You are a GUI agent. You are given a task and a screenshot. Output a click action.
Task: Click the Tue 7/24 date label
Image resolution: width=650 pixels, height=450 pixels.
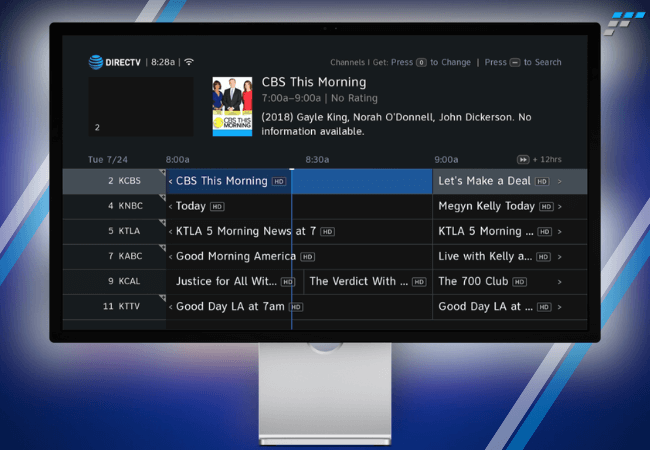[x=108, y=160]
